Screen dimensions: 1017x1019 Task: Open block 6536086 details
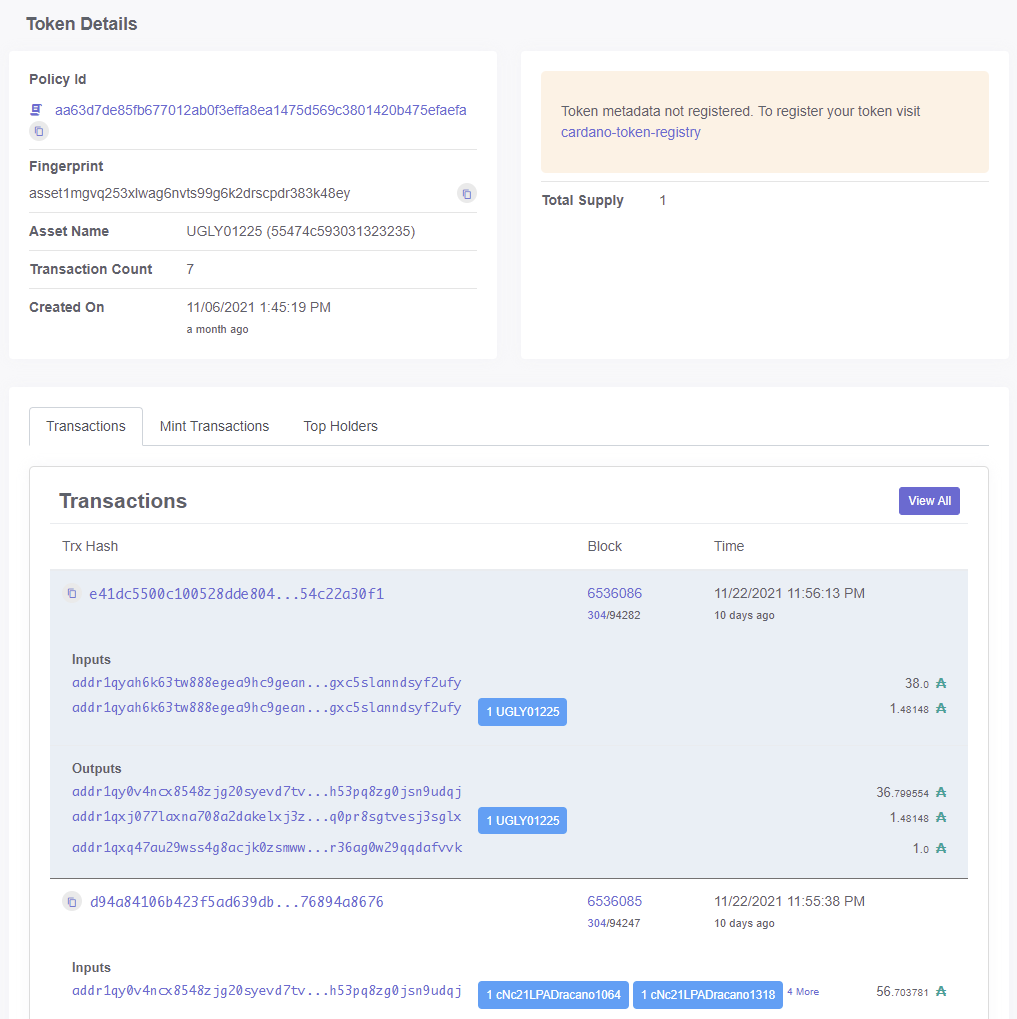pyautogui.click(x=614, y=593)
